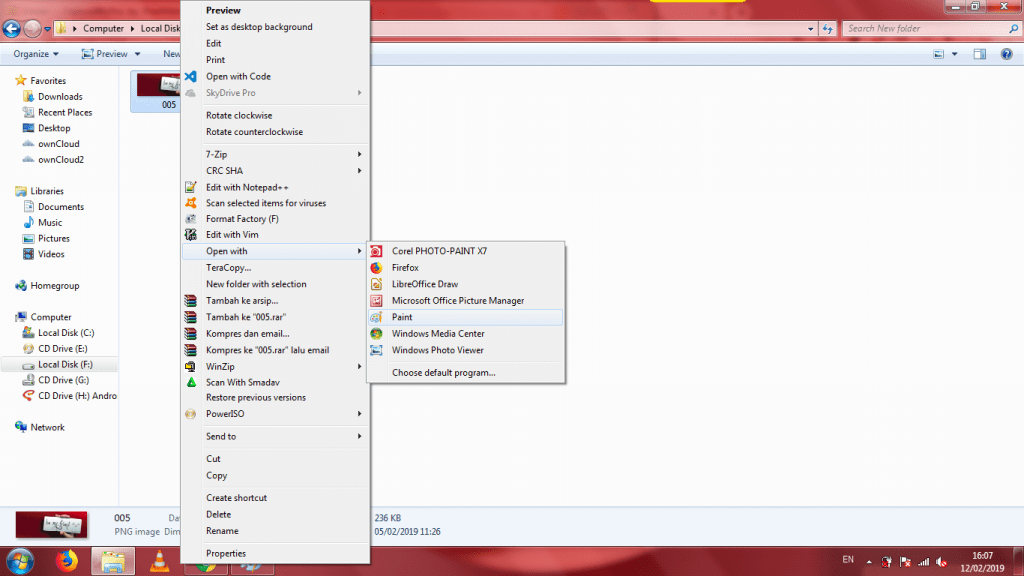Click the Explorer back arrow button

(12, 29)
